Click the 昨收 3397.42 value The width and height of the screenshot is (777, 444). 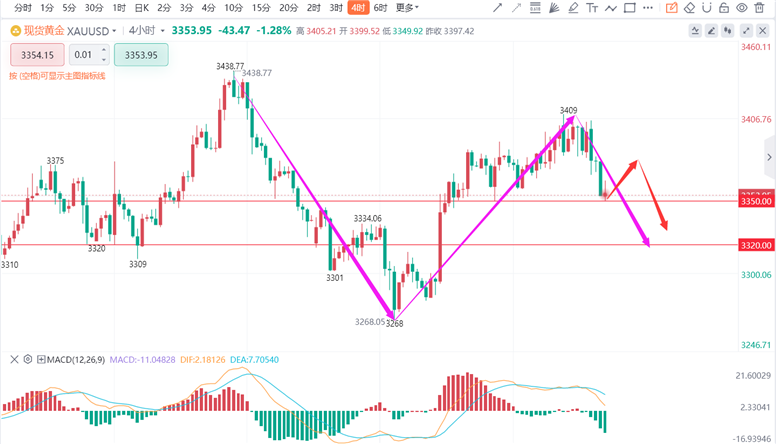coord(450,31)
